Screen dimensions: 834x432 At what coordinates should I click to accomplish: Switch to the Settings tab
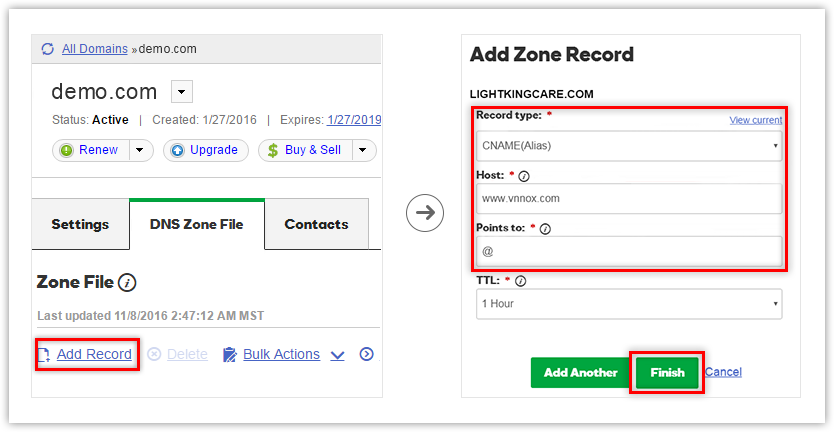click(80, 224)
